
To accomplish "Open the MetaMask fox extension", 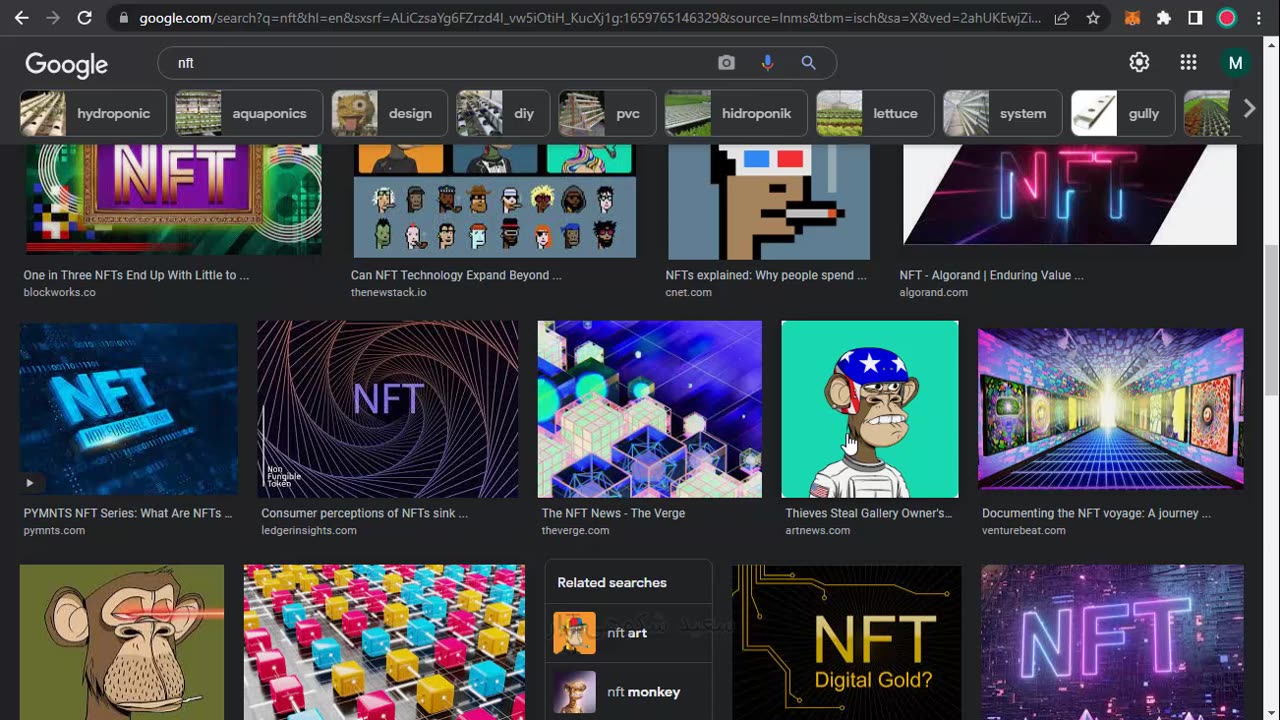I will [x=1132, y=18].
